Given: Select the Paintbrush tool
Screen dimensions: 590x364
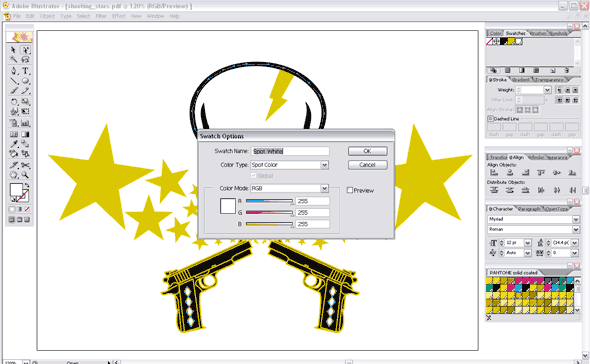Looking at the screenshot, I should (14, 91).
